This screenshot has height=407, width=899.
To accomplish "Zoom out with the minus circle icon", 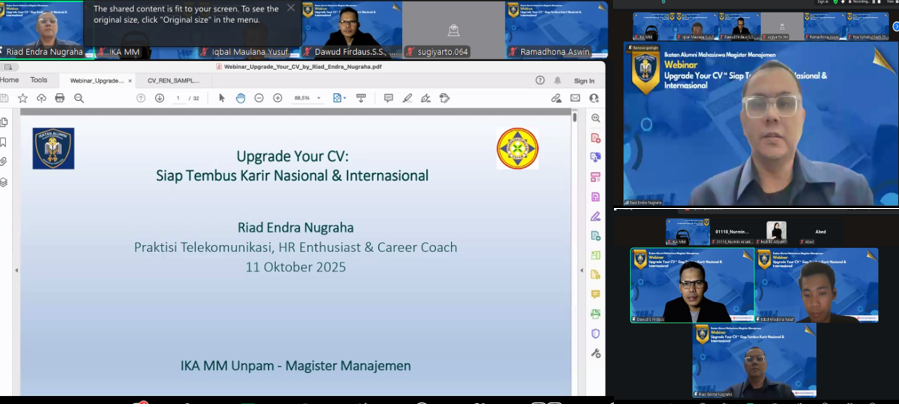I will coord(259,98).
